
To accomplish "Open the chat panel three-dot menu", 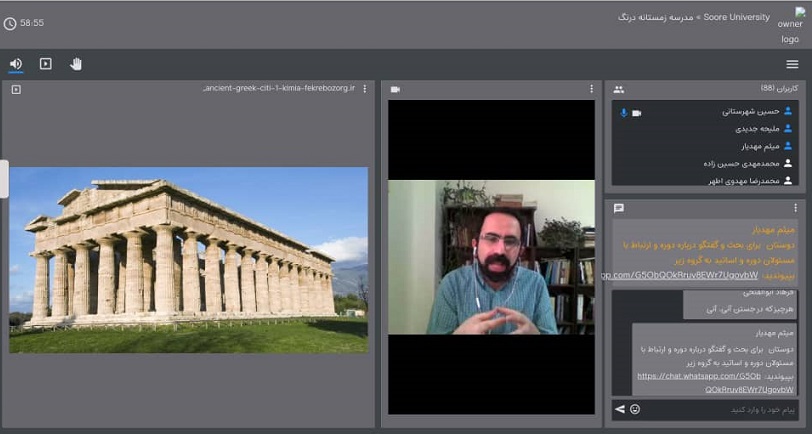I will (x=795, y=208).
